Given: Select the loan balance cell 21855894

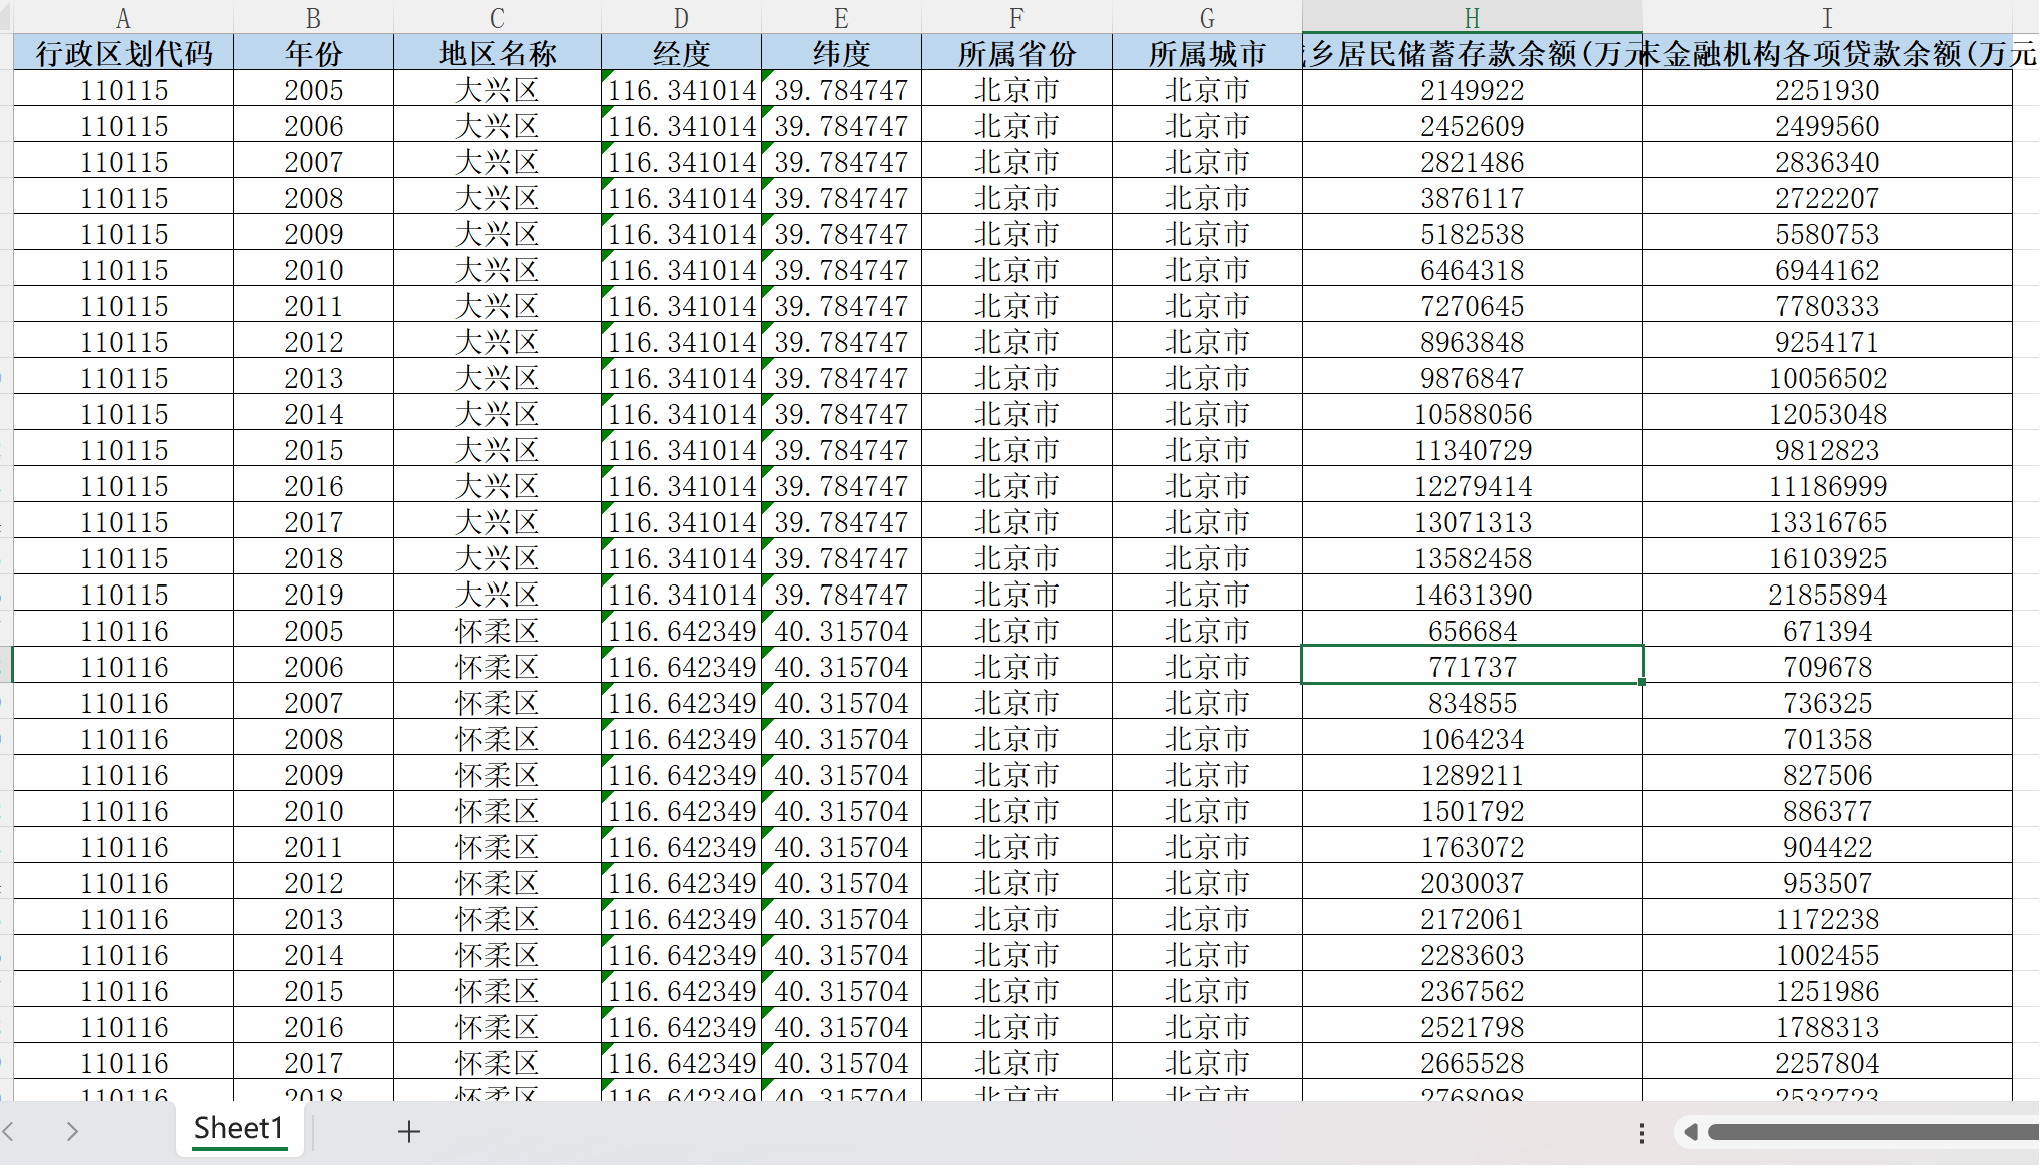Looking at the screenshot, I should (1826, 595).
